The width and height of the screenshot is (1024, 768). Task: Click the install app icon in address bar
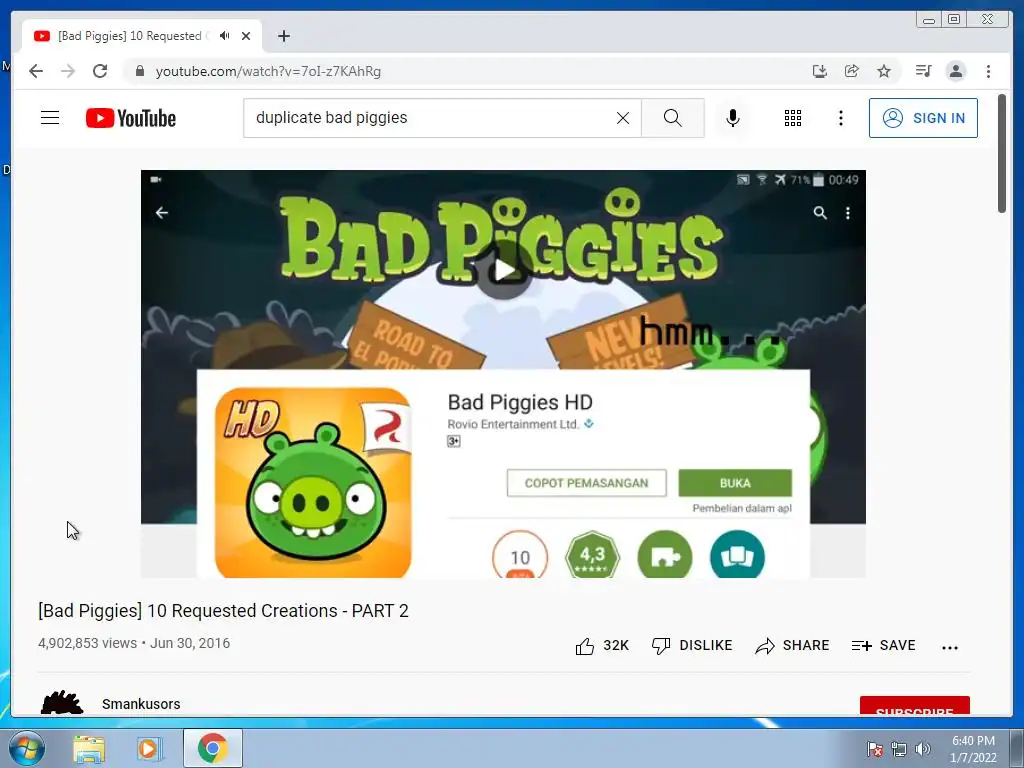tap(820, 71)
